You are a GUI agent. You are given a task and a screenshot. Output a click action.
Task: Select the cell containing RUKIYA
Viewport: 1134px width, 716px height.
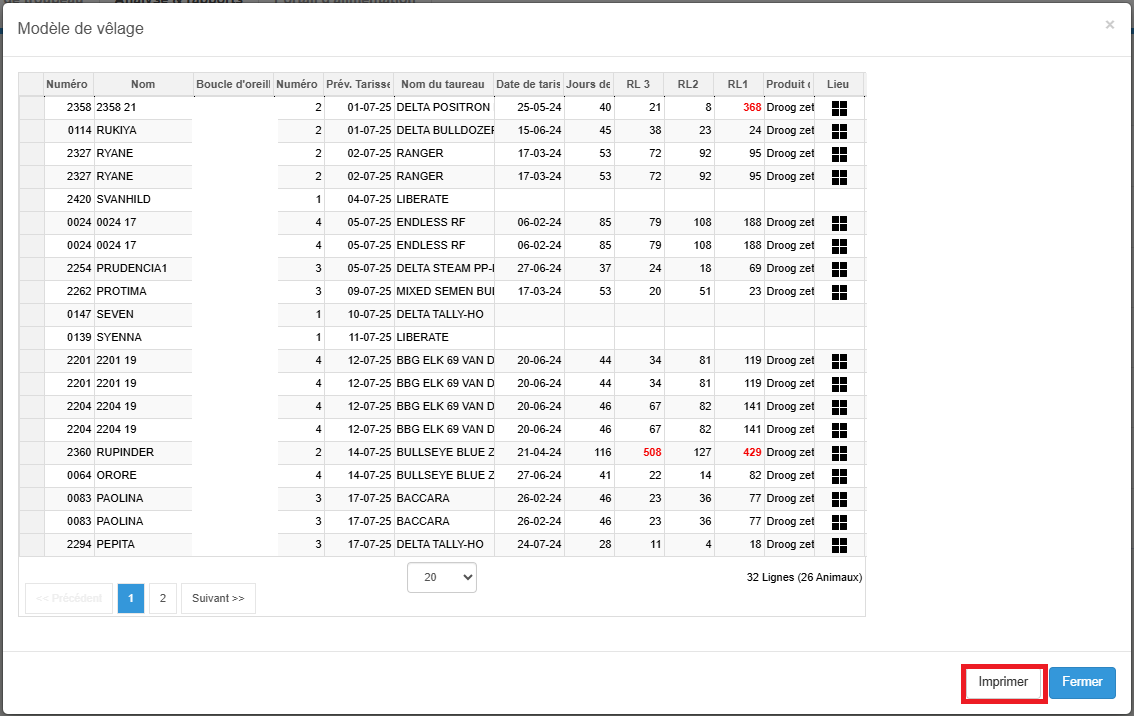(143, 130)
